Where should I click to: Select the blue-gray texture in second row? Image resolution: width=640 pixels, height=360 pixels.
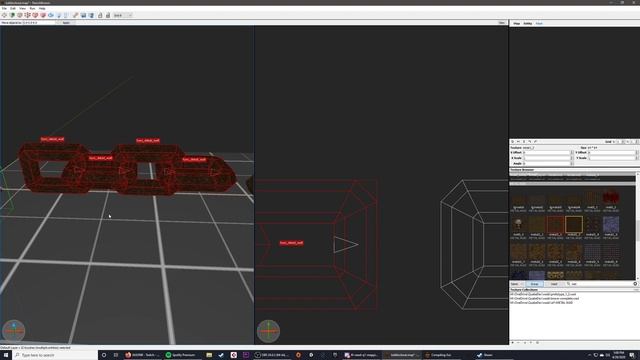[611, 224]
